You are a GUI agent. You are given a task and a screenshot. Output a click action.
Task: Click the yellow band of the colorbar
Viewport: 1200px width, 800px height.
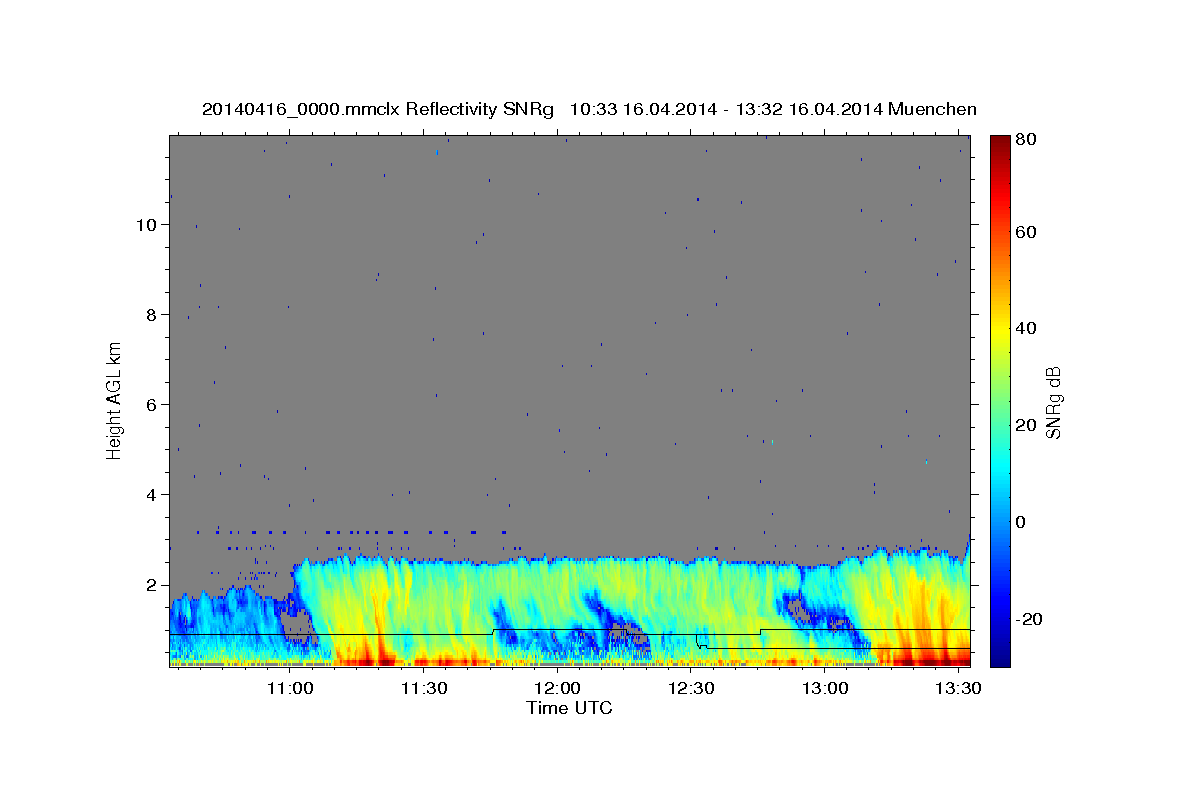pyautogui.click(x=999, y=328)
